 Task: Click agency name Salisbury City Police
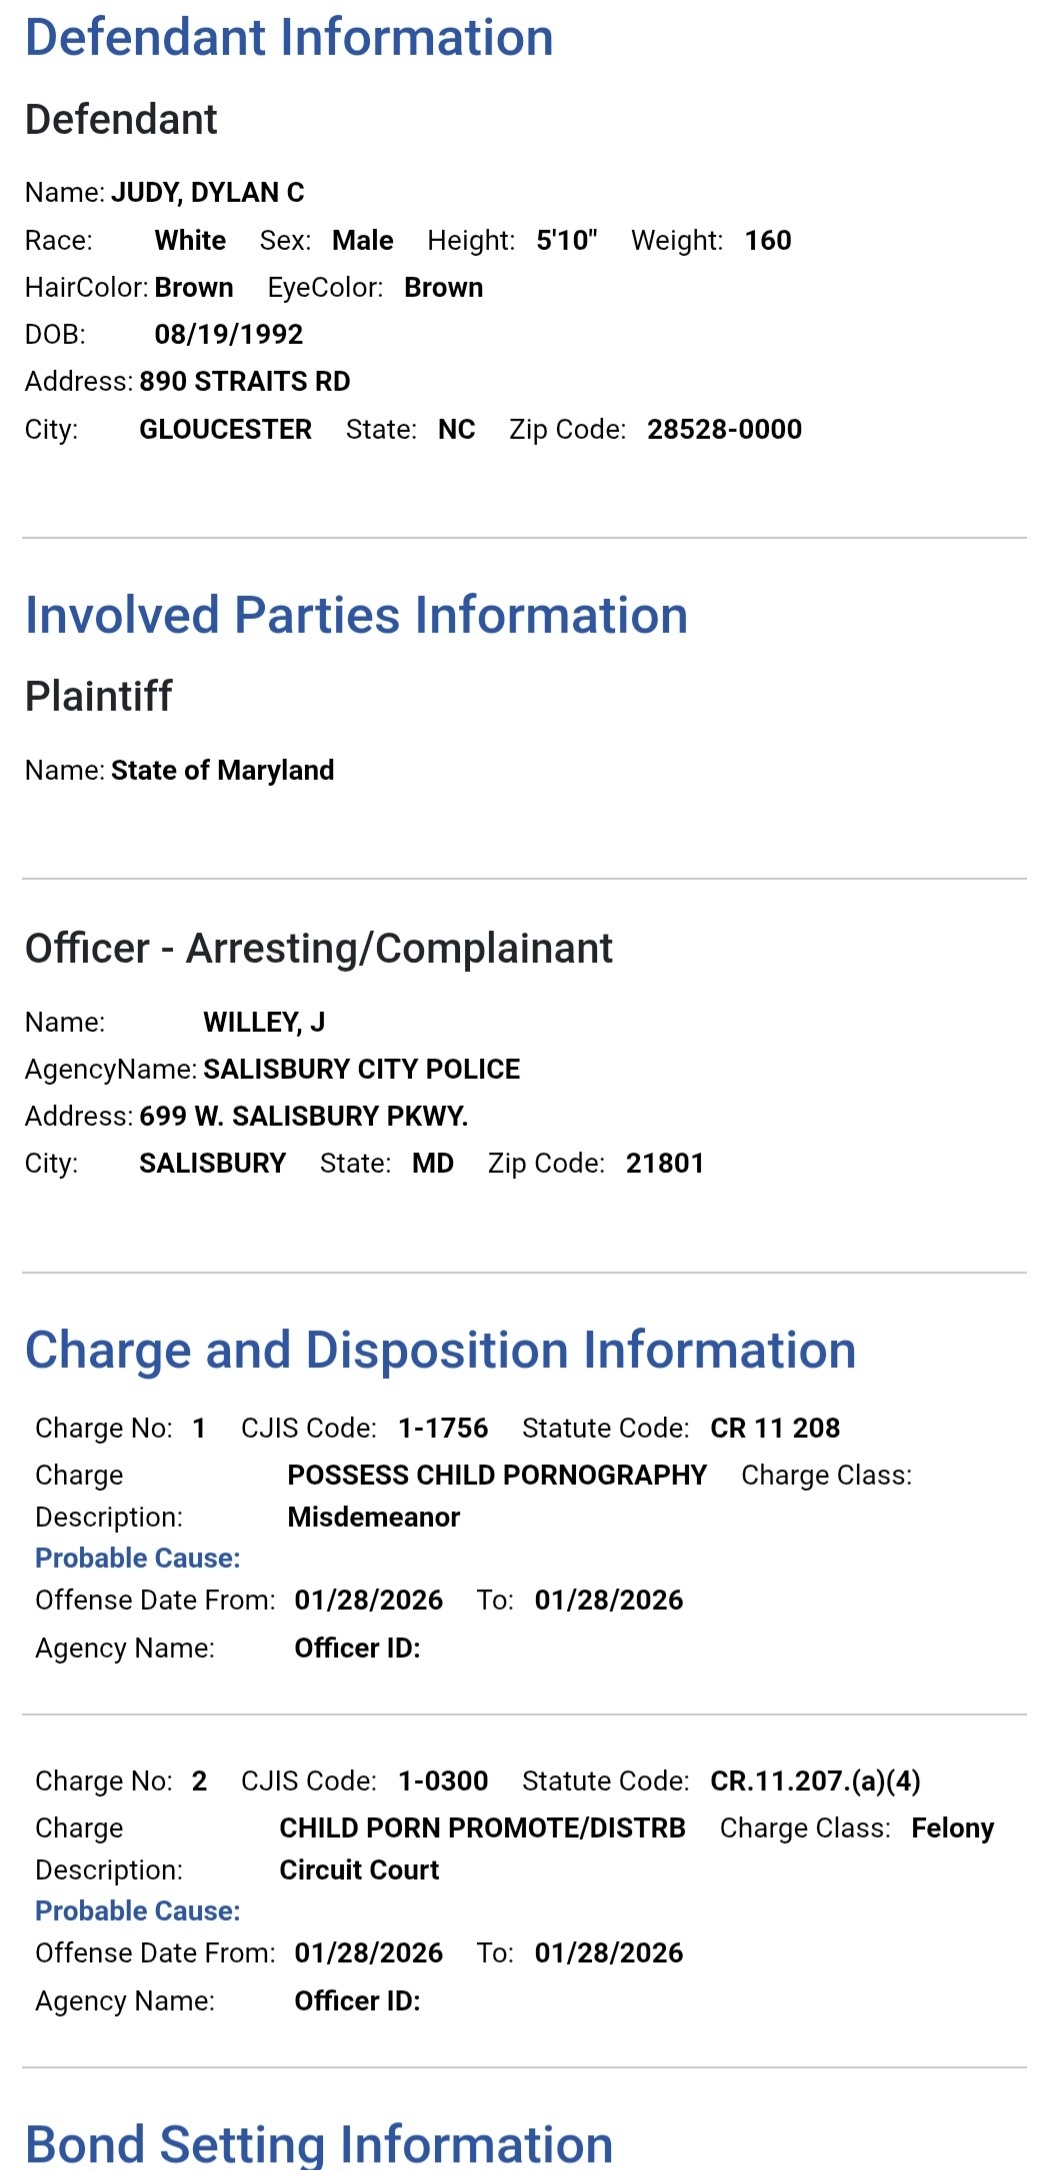tap(362, 1069)
